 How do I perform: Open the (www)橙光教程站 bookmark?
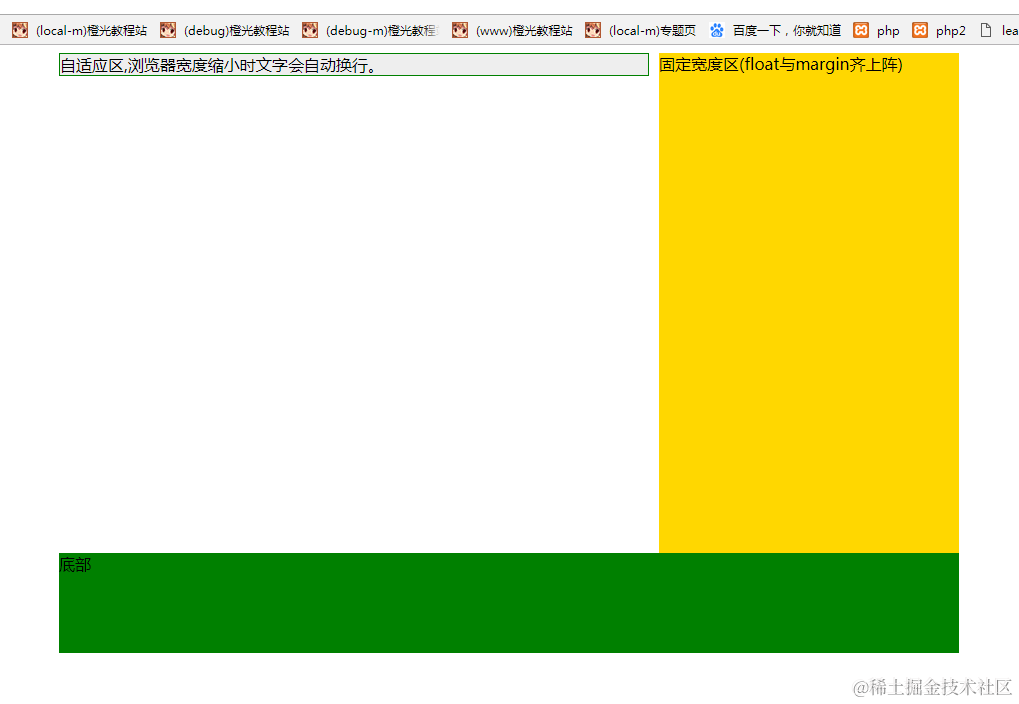click(512, 31)
